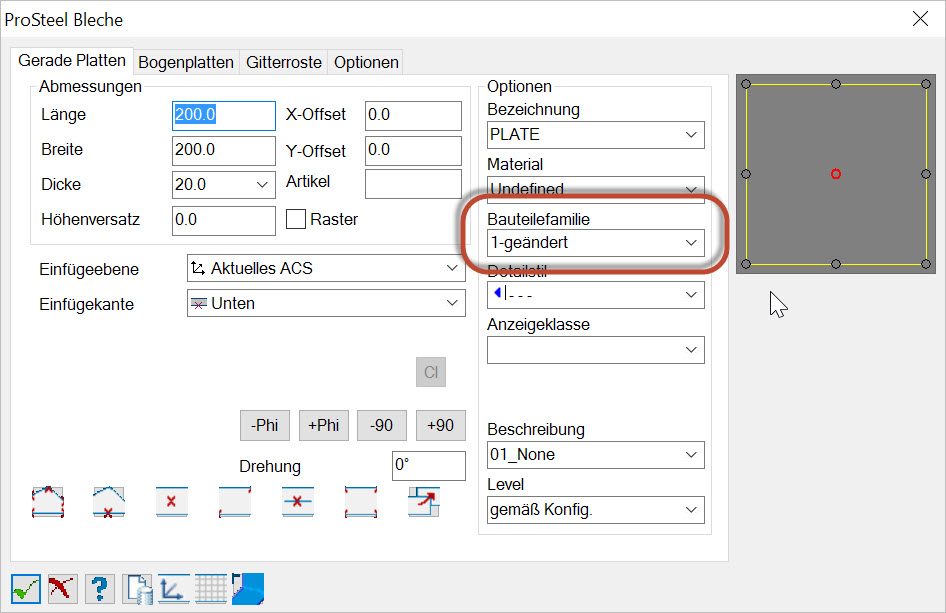
Task: Open the Bauteilefamilie dropdown showing 1-geändert
Action: pos(595,243)
